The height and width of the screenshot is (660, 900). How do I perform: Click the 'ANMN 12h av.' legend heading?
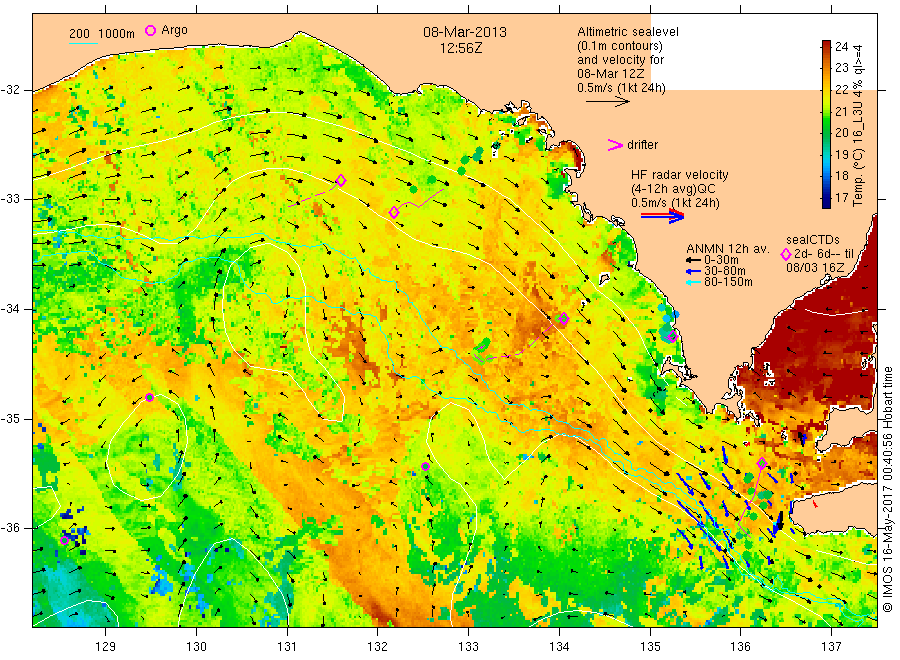(x=728, y=249)
